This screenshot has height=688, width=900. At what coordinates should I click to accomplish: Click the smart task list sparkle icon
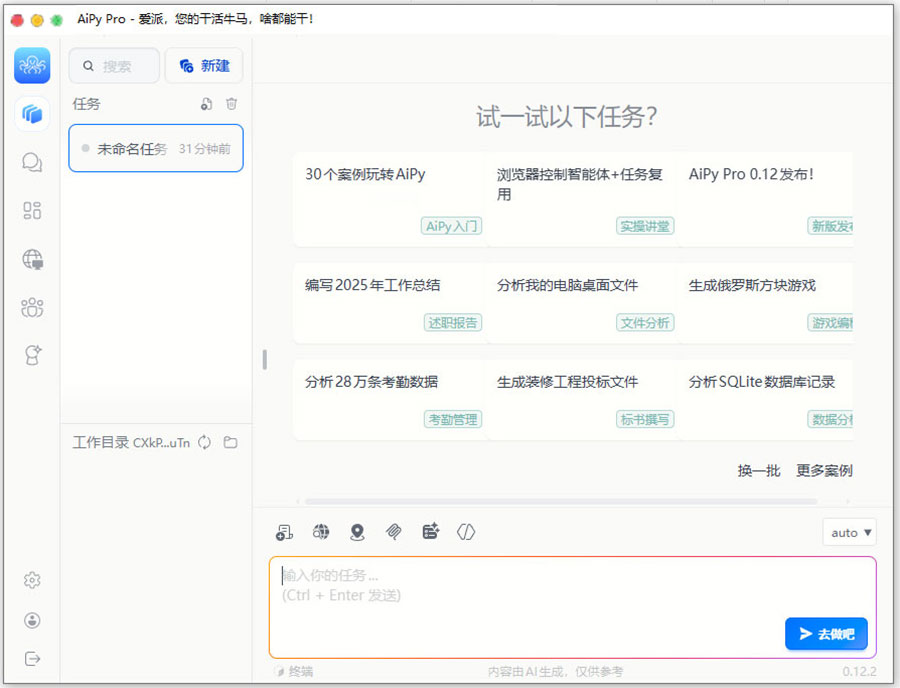point(430,532)
